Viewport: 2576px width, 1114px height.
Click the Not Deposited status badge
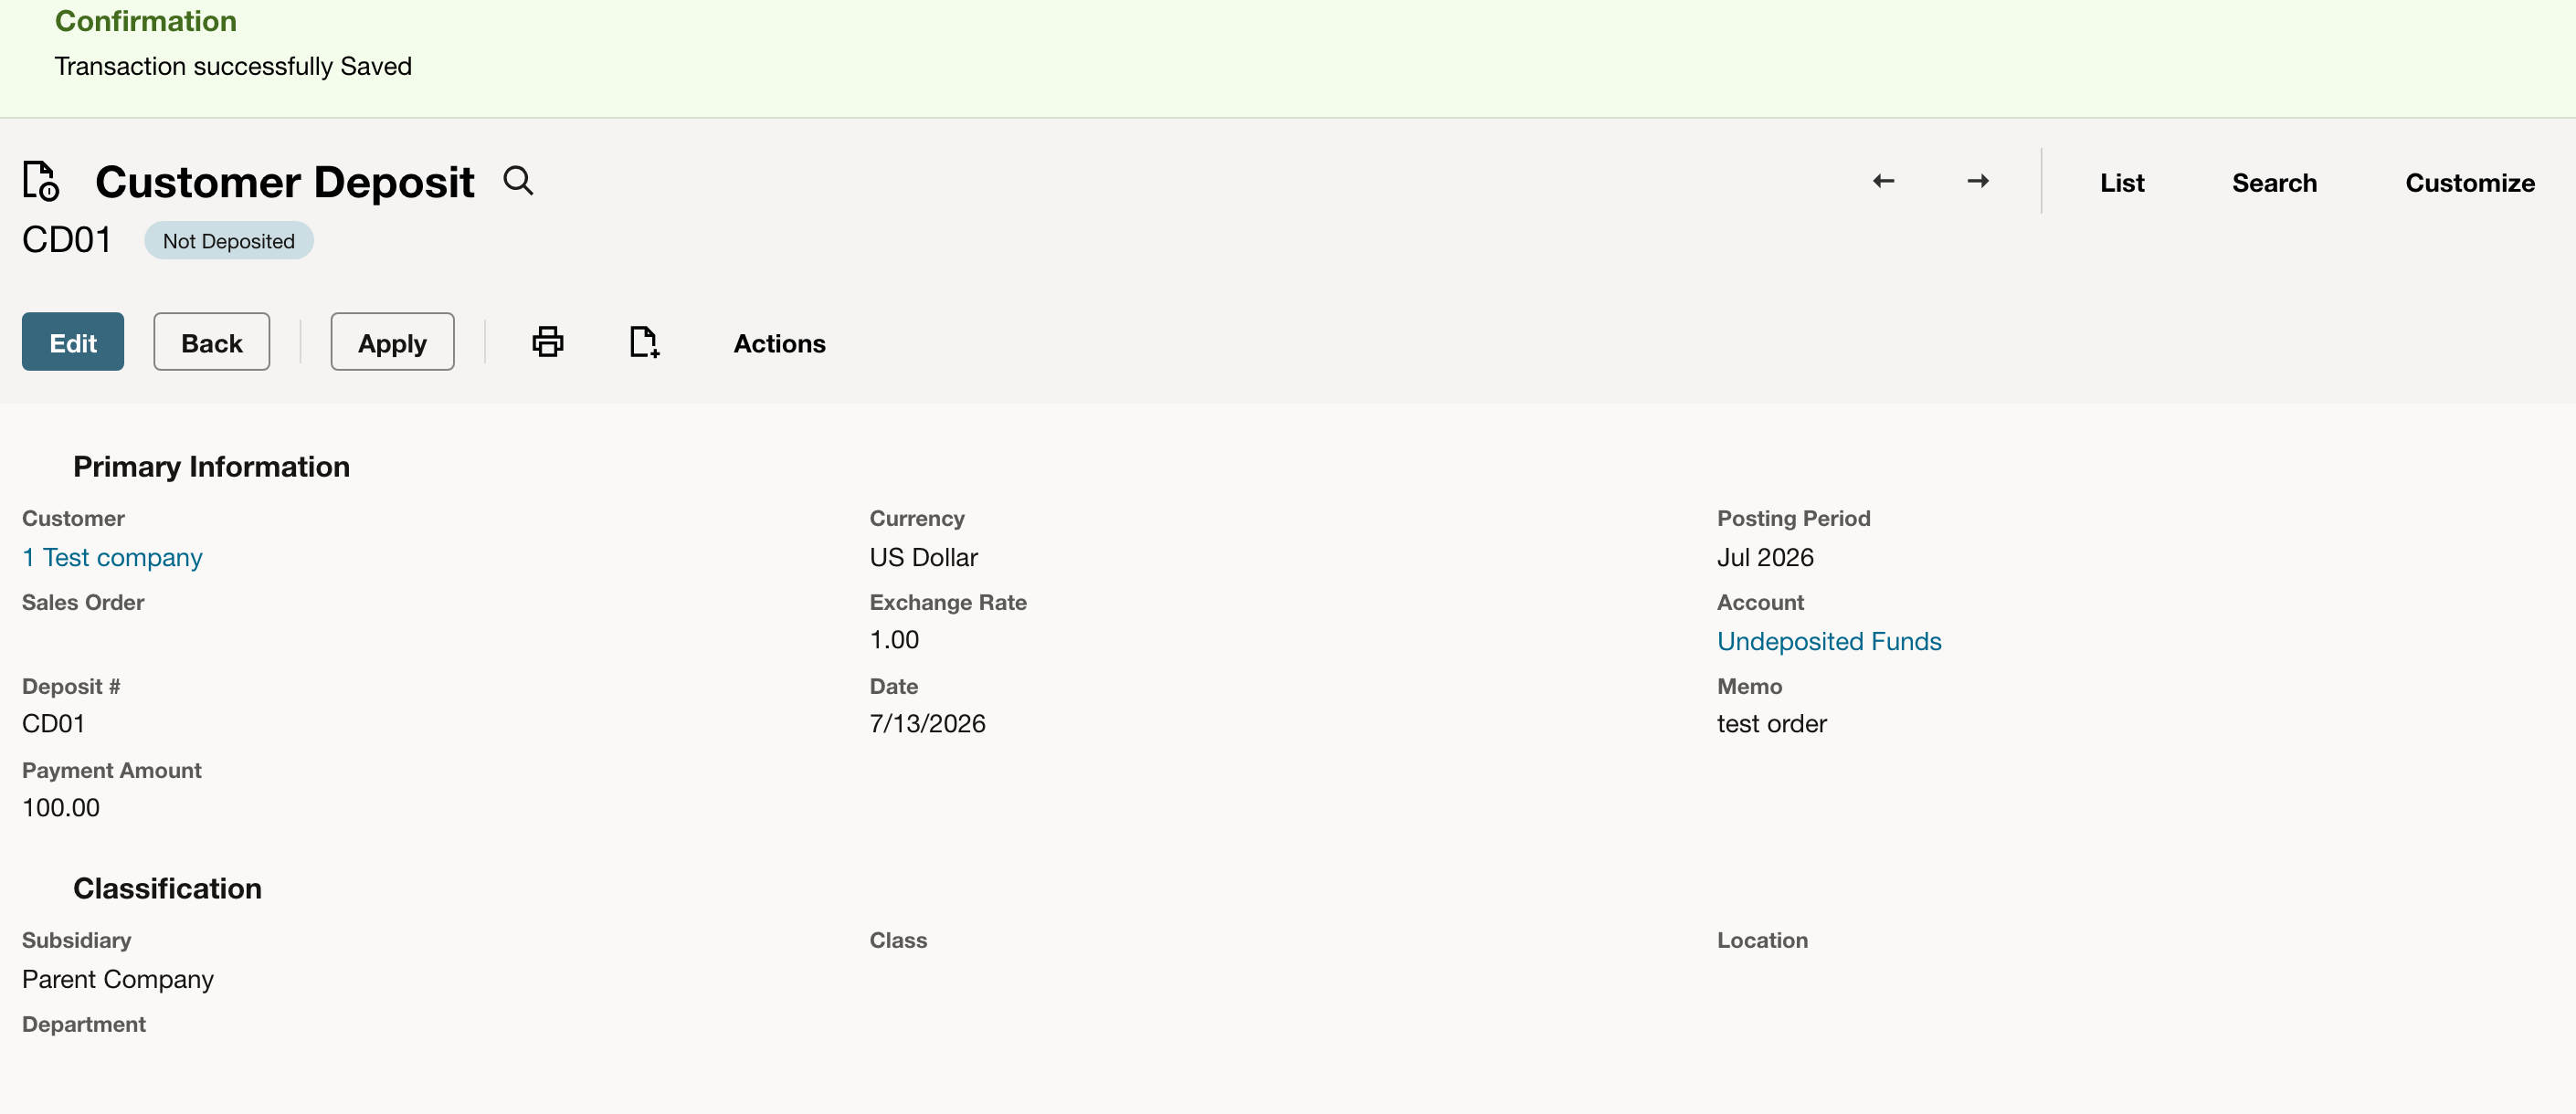coord(228,241)
